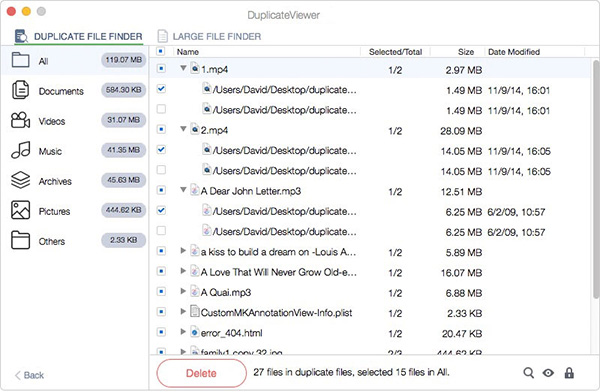600x392 pixels.
Task: Click the A Quai.mp3 file icon
Action: click(195, 292)
